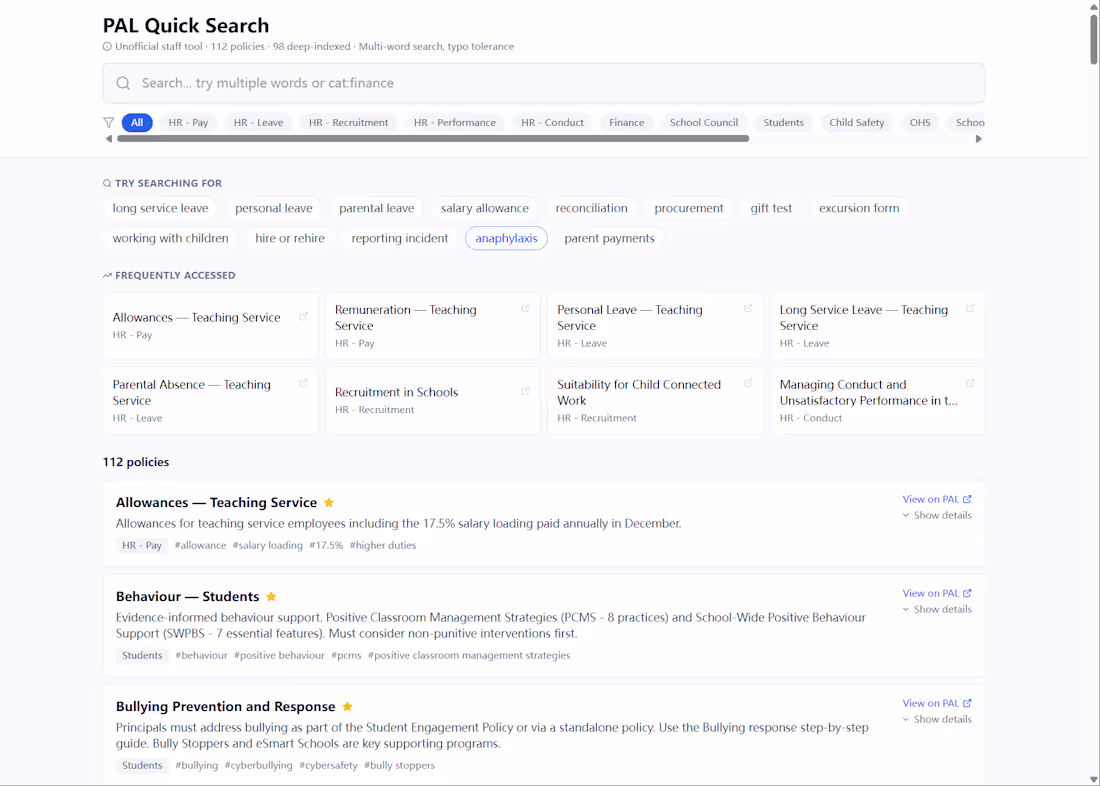The height and width of the screenshot is (786, 1100).
Task: Select the HR - Leave category filter
Action: pos(258,123)
